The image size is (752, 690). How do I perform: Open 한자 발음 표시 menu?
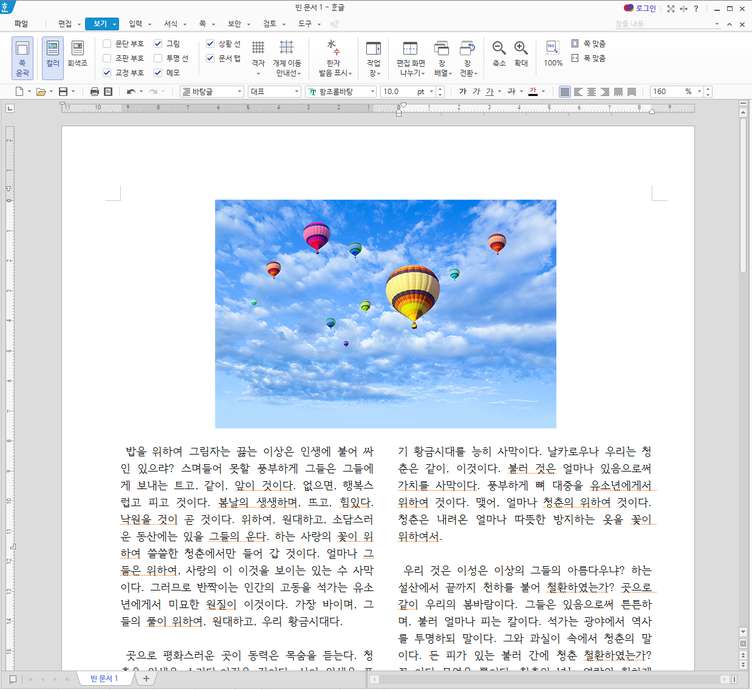[x=335, y=58]
